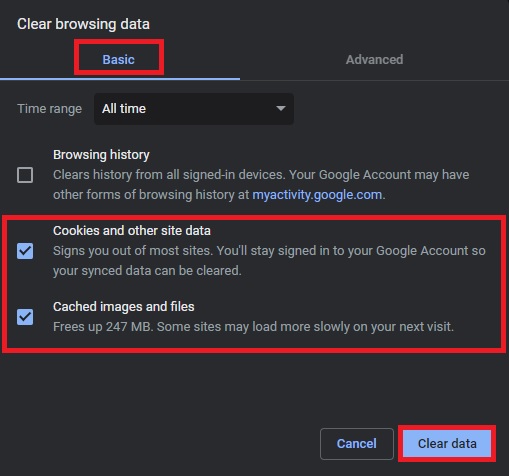Click the Time range label
Screen dimensions: 509x476
pos(49,109)
